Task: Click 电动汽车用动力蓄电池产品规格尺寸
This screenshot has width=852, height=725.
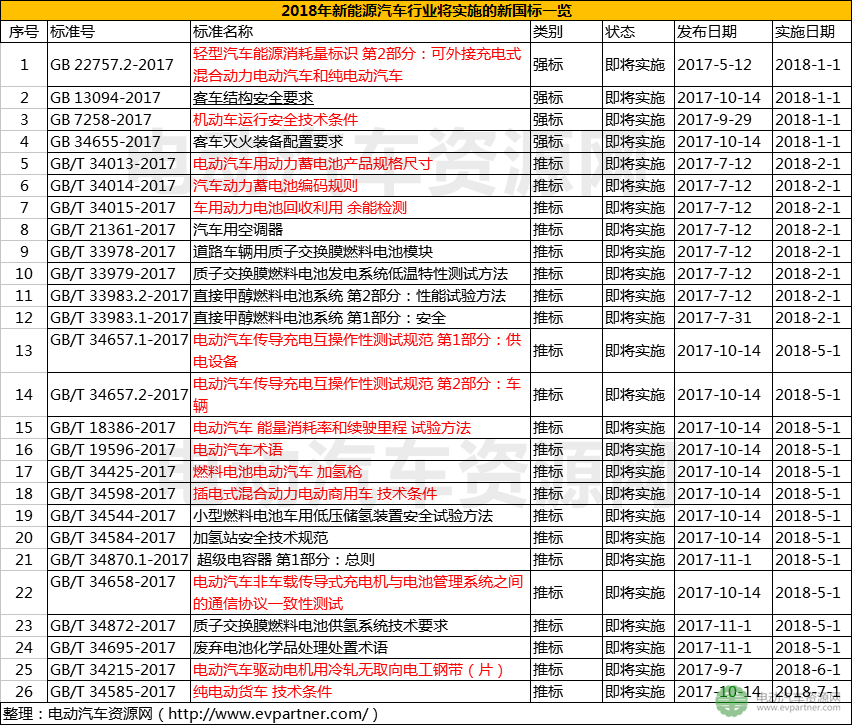Action: [x=313, y=164]
